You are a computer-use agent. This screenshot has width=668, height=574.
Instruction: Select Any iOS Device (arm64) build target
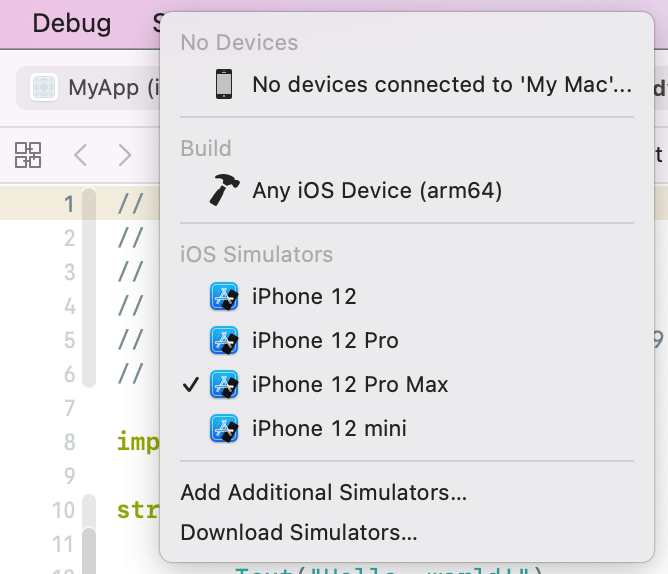(x=376, y=190)
